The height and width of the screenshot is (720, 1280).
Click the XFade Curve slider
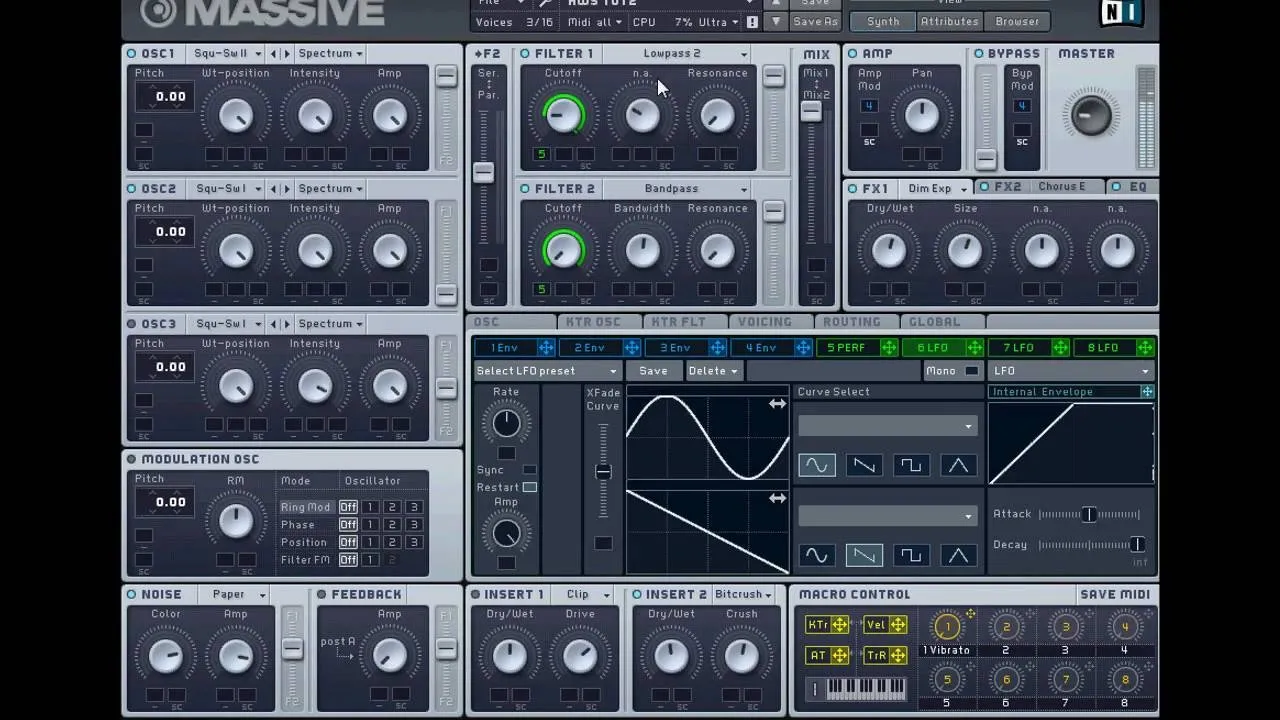tap(603, 471)
